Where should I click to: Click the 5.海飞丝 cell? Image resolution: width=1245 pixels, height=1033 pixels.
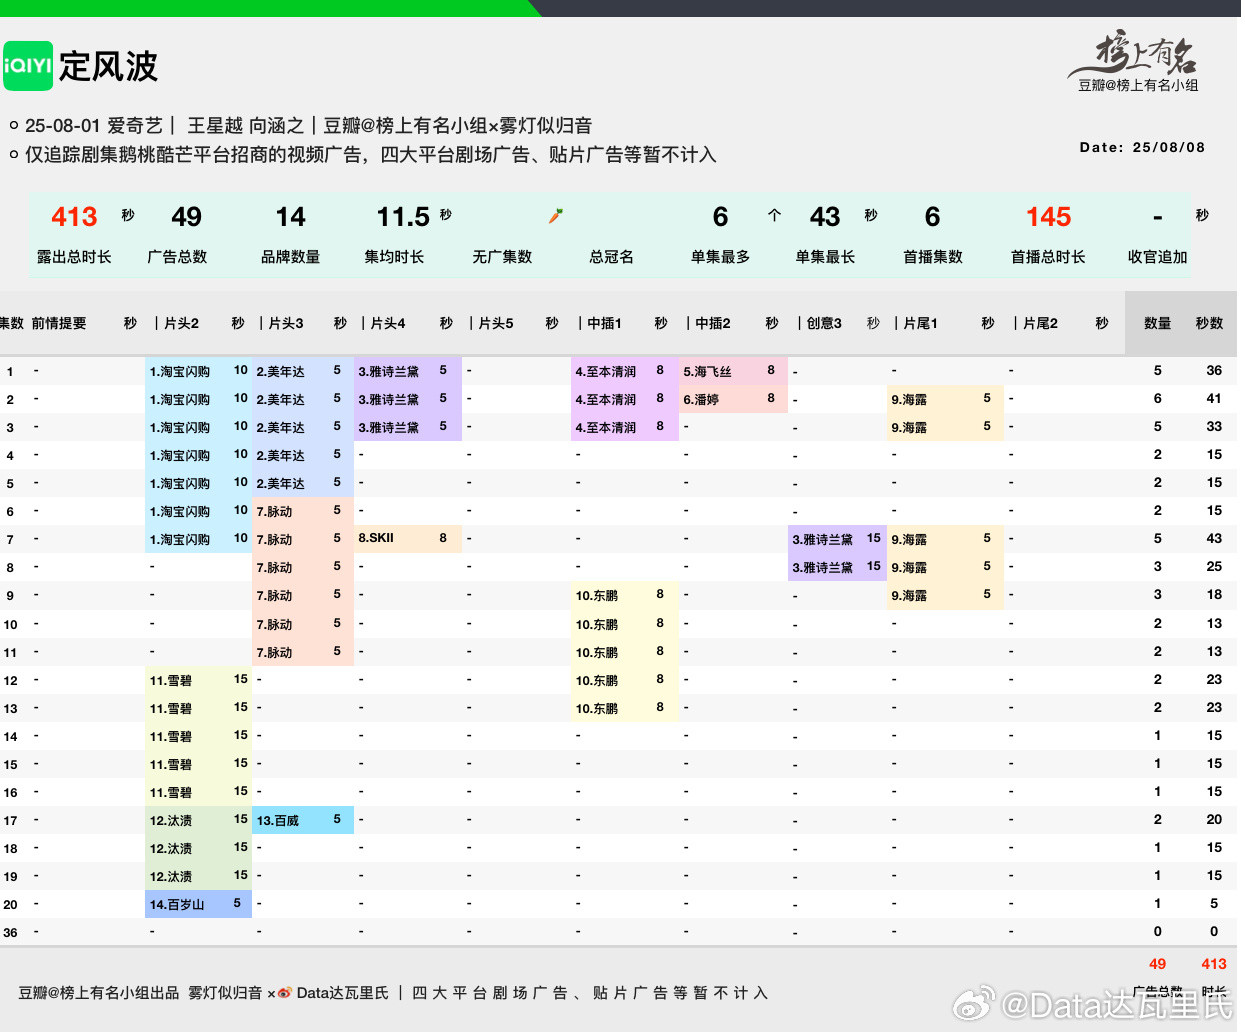[x=707, y=371]
